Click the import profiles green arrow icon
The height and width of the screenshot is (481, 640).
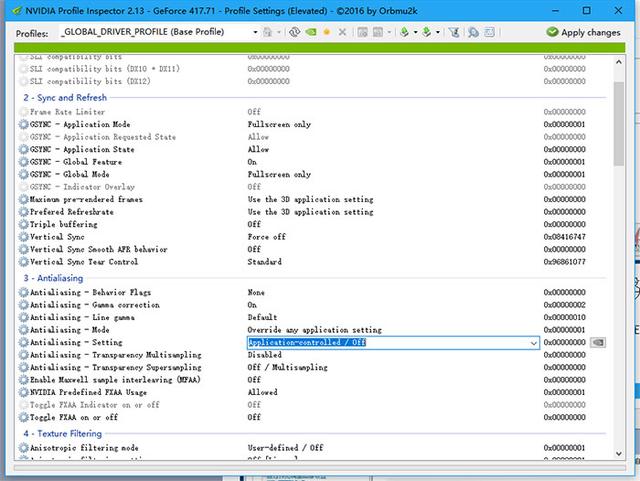click(427, 32)
